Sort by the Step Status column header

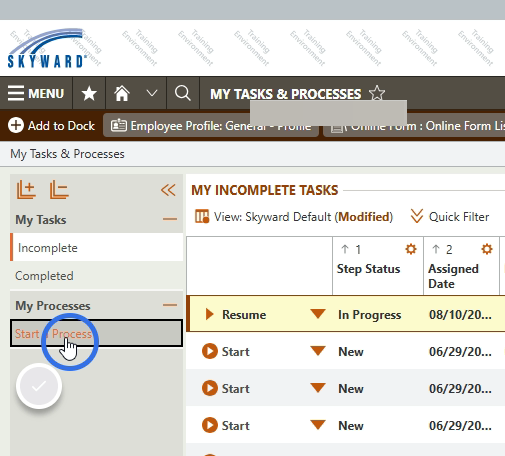click(368, 269)
